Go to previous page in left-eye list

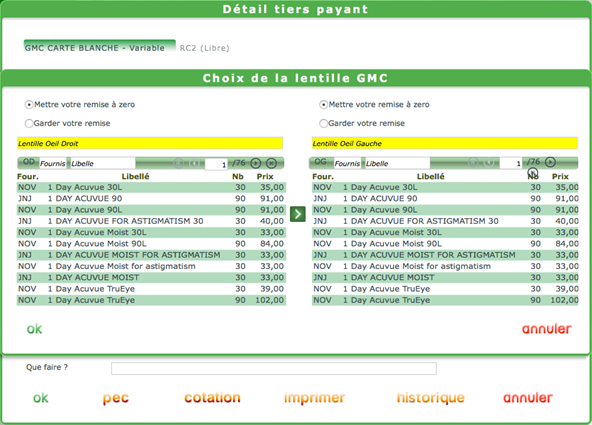click(489, 162)
